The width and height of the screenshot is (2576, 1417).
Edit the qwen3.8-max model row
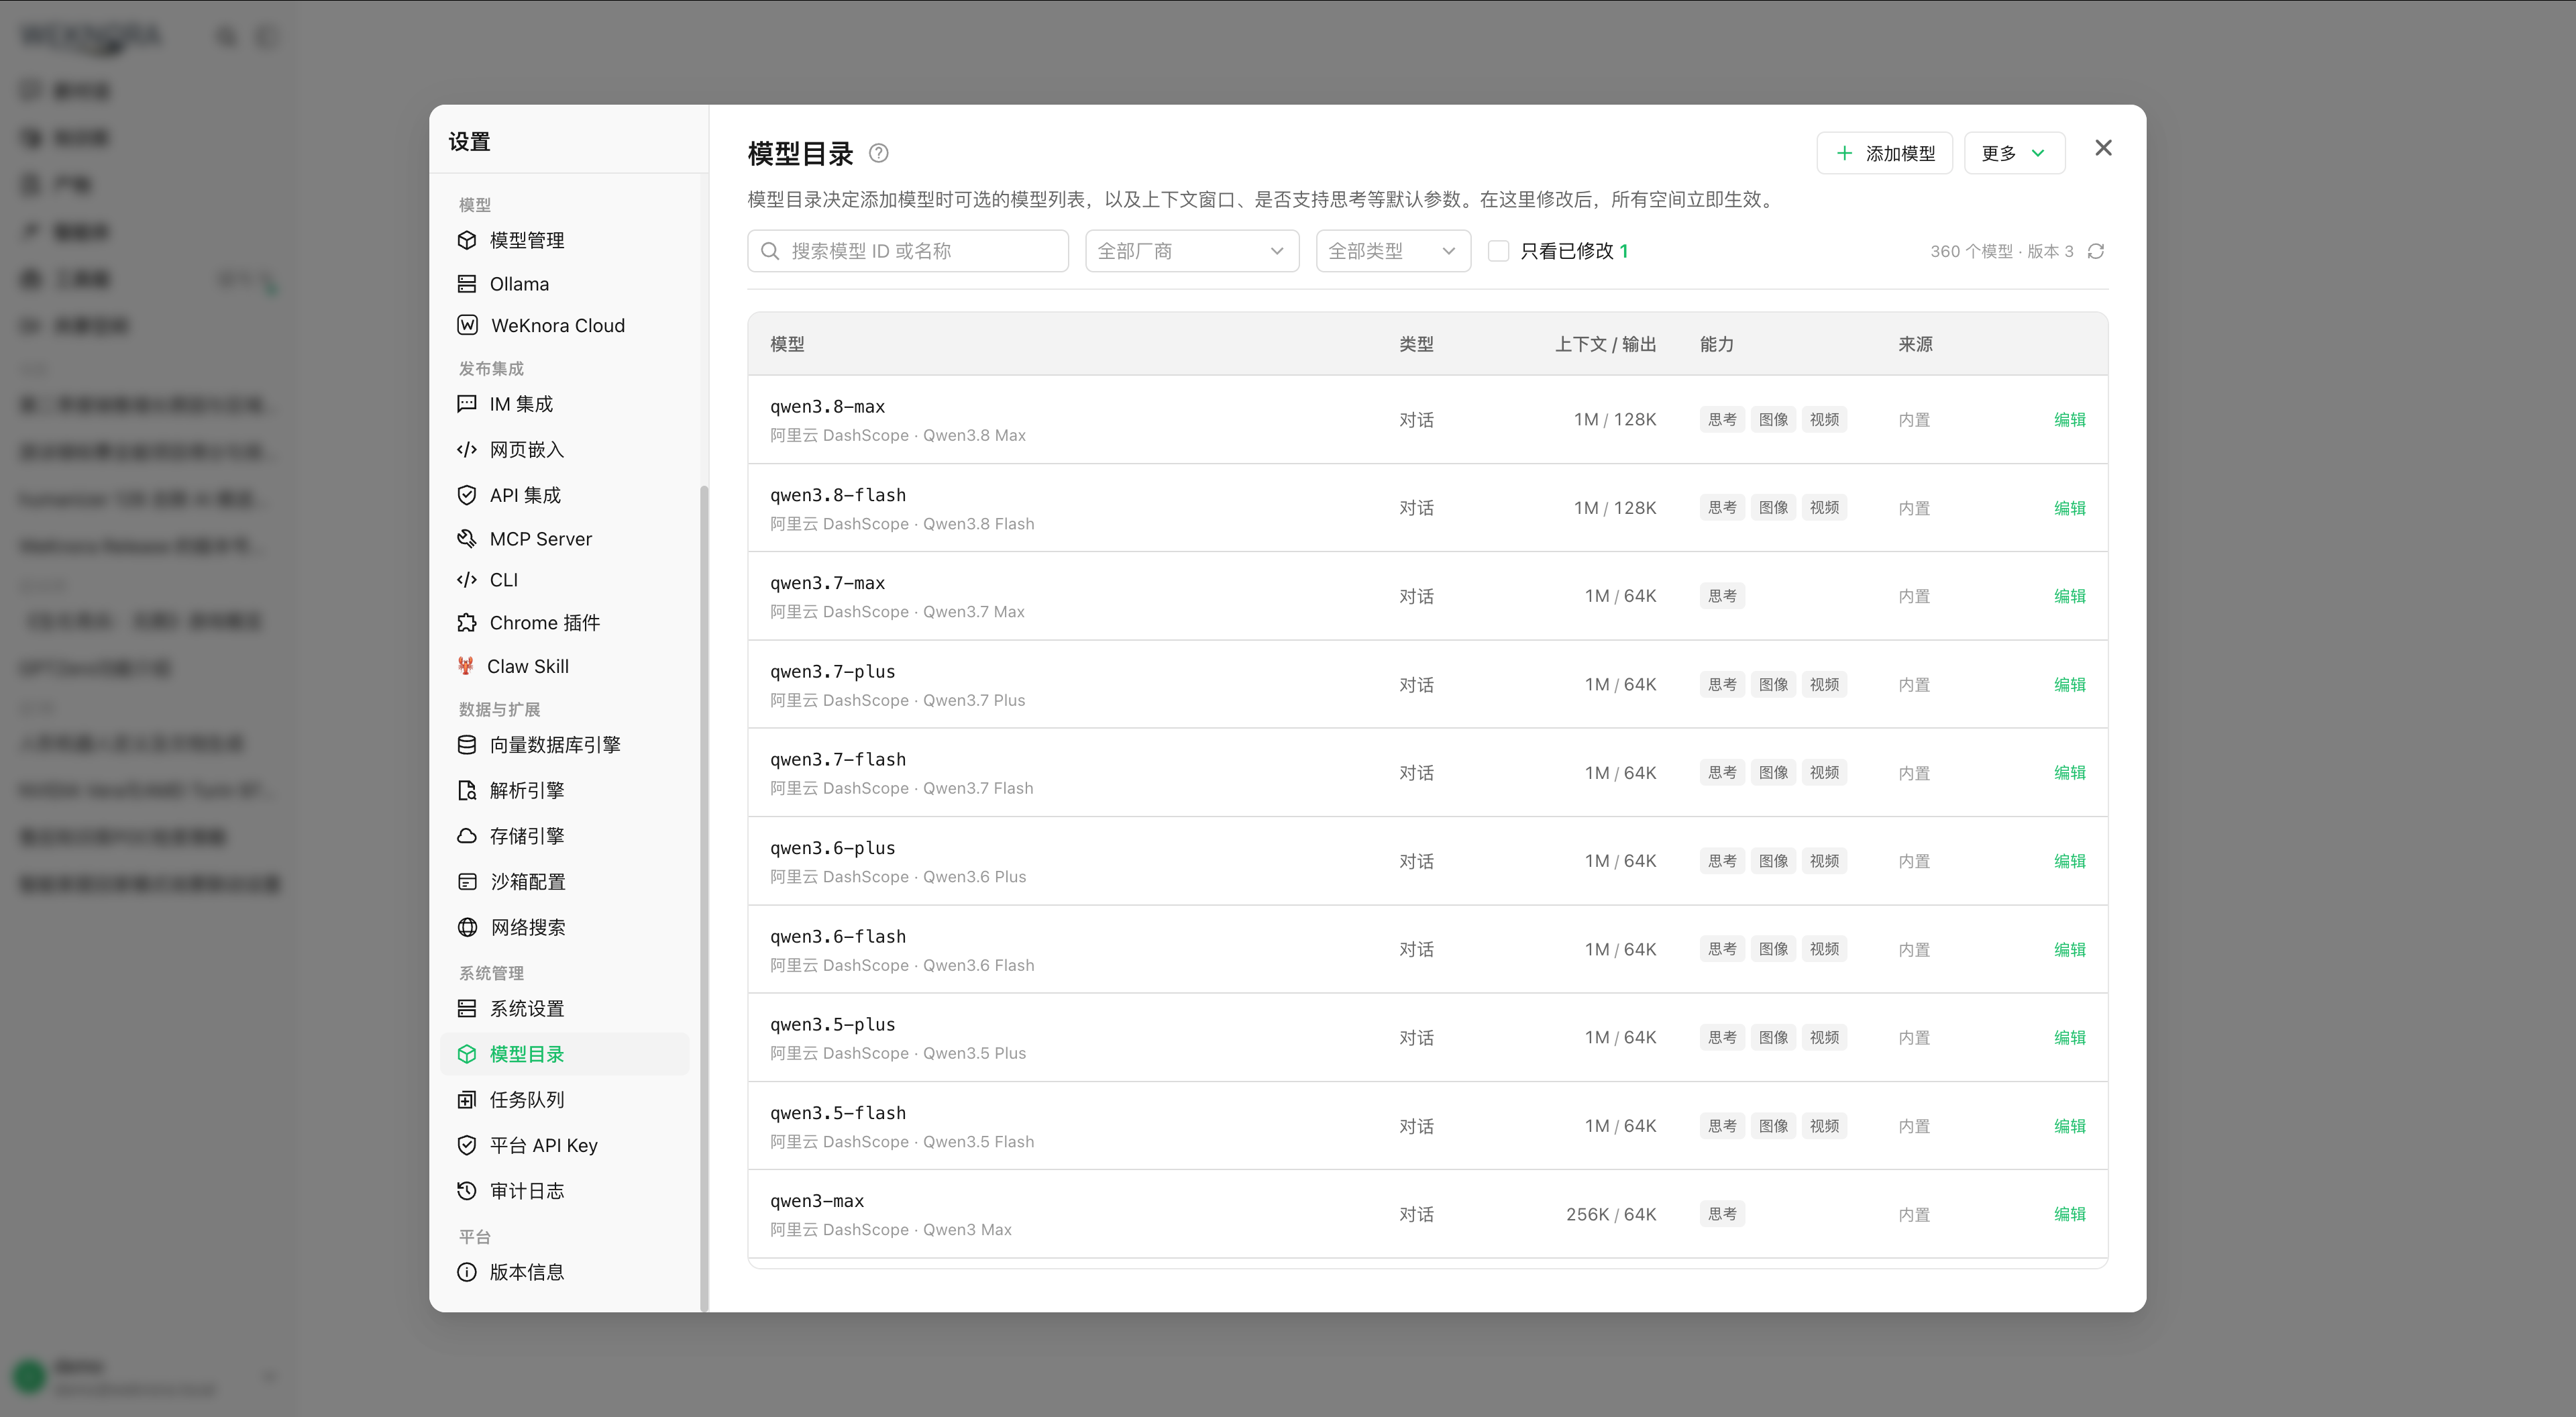2069,420
